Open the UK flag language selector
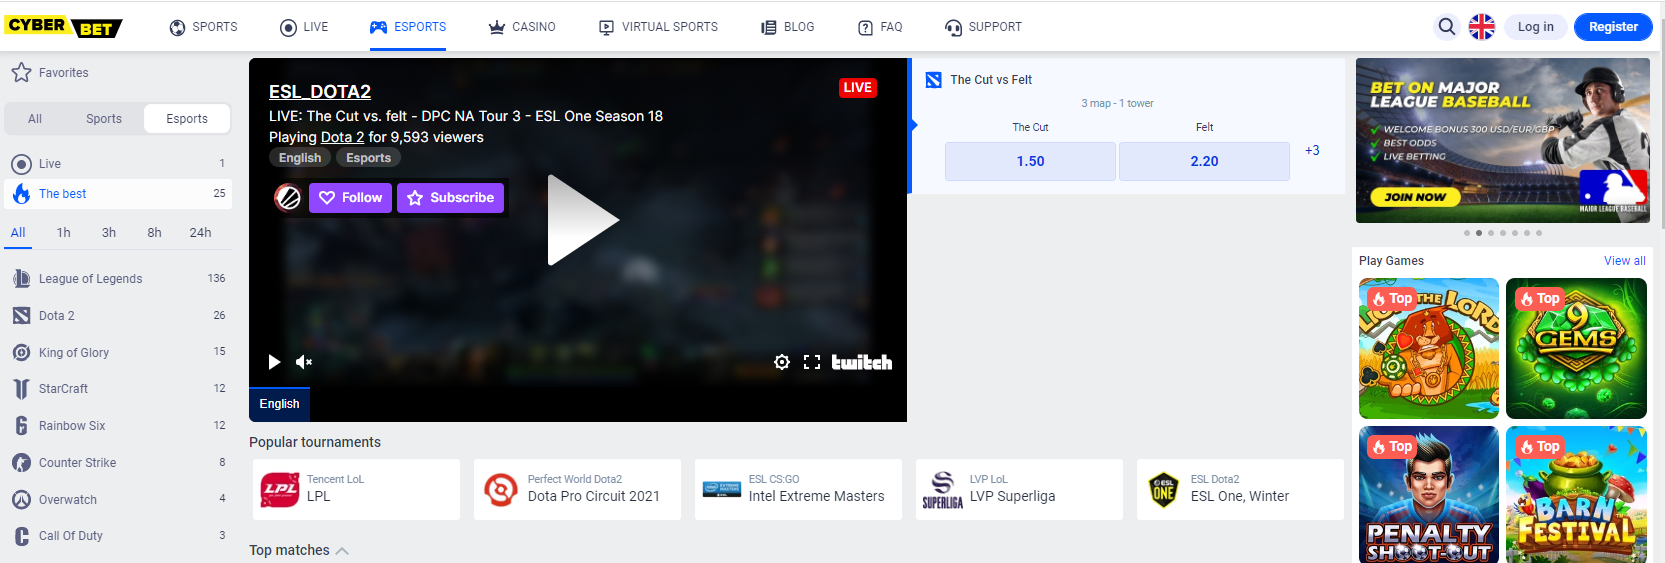The height and width of the screenshot is (563, 1665). point(1481,27)
